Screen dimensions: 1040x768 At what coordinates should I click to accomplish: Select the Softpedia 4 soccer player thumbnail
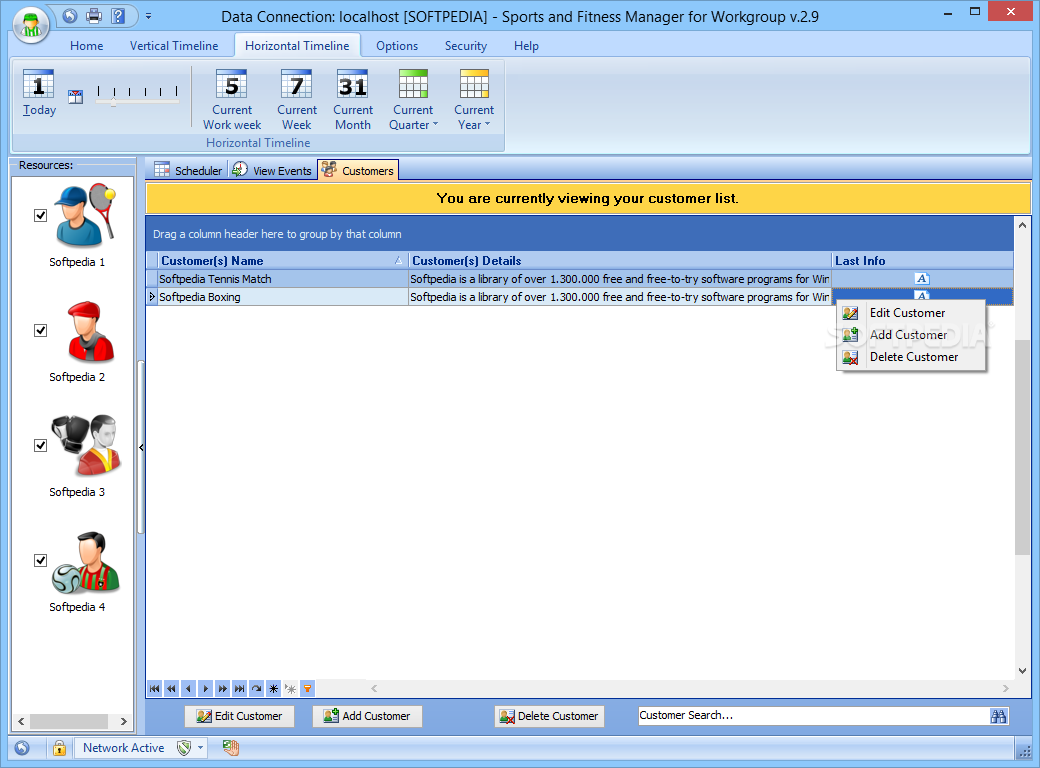[x=86, y=562]
